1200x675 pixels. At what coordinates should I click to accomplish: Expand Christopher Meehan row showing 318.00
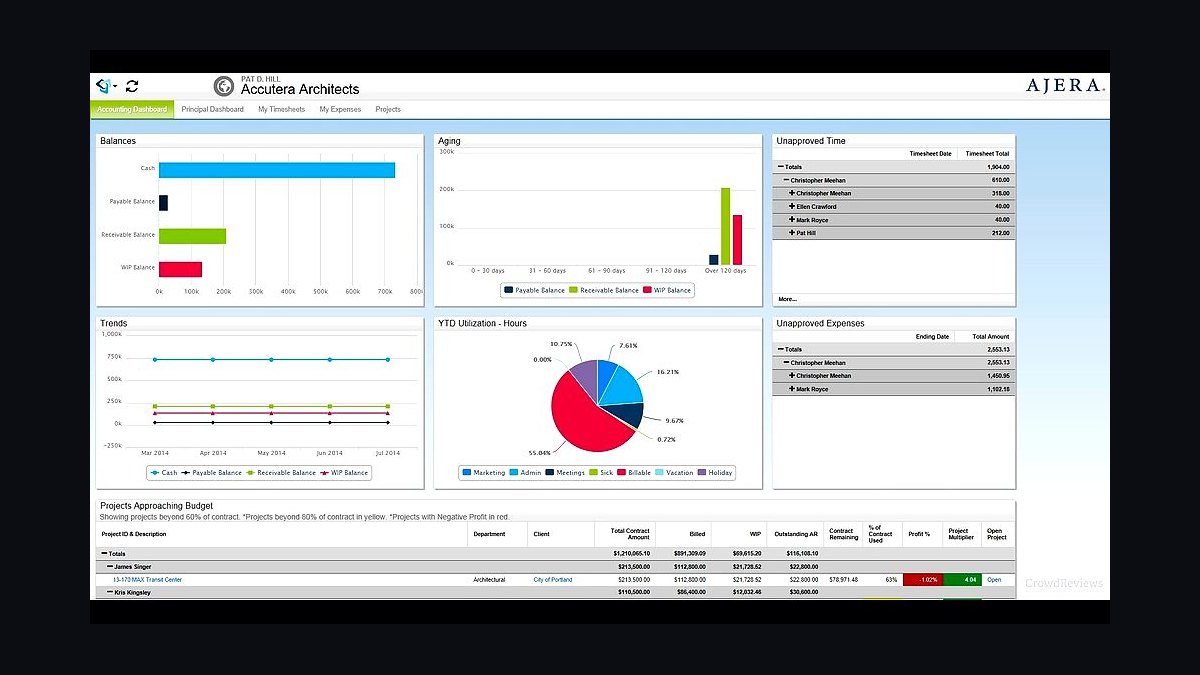tap(792, 193)
